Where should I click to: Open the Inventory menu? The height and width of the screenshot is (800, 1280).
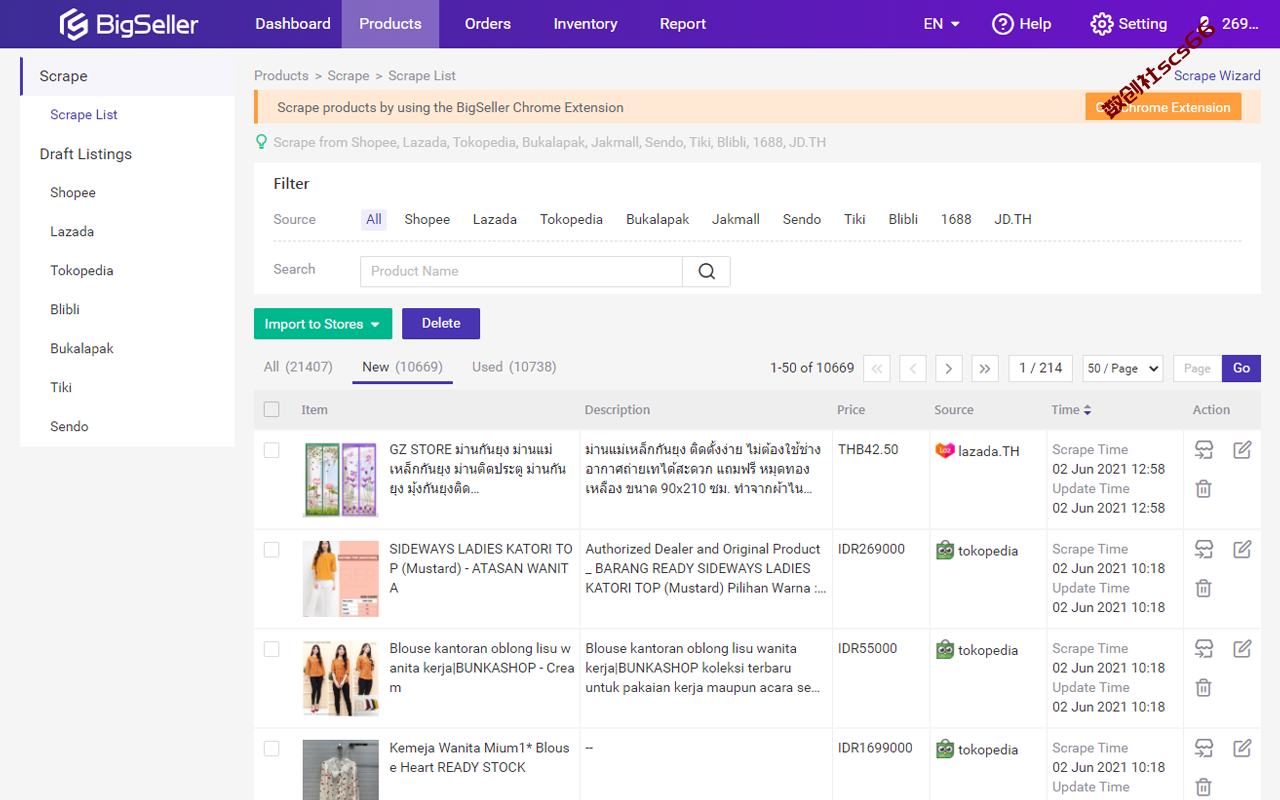[x=585, y=24]
